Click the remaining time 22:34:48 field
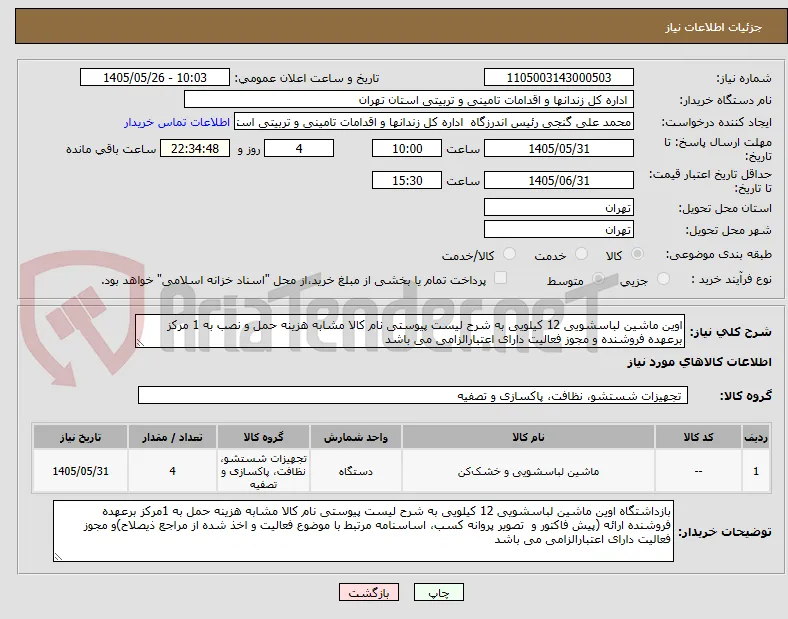788x619 pixels. (x=195, y=149)
